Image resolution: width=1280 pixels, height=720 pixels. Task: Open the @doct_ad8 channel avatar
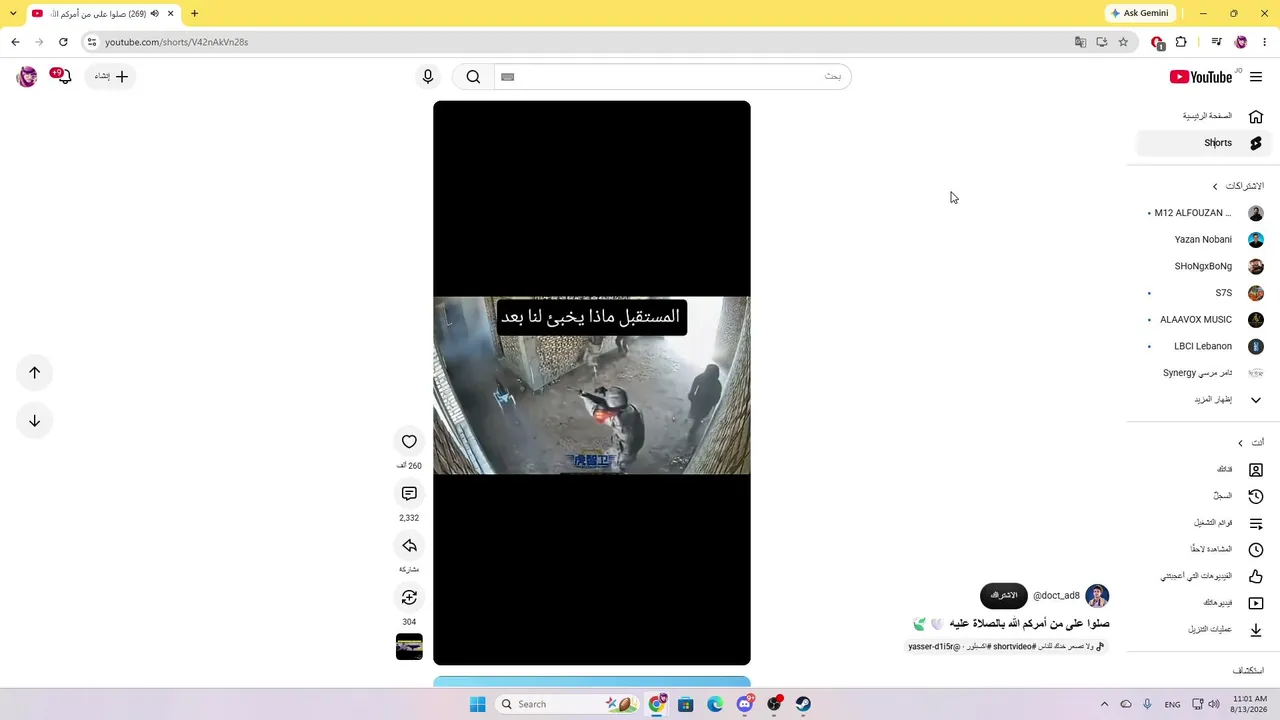(1097, 596)
